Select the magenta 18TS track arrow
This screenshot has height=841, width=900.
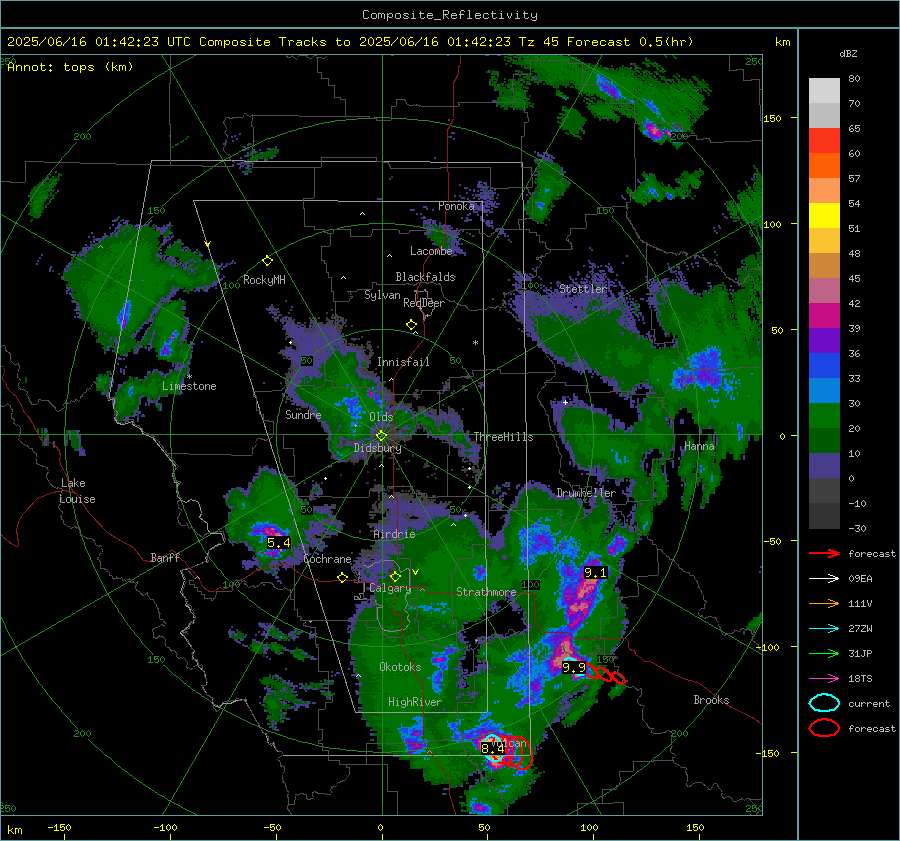(x=824, y=679)
